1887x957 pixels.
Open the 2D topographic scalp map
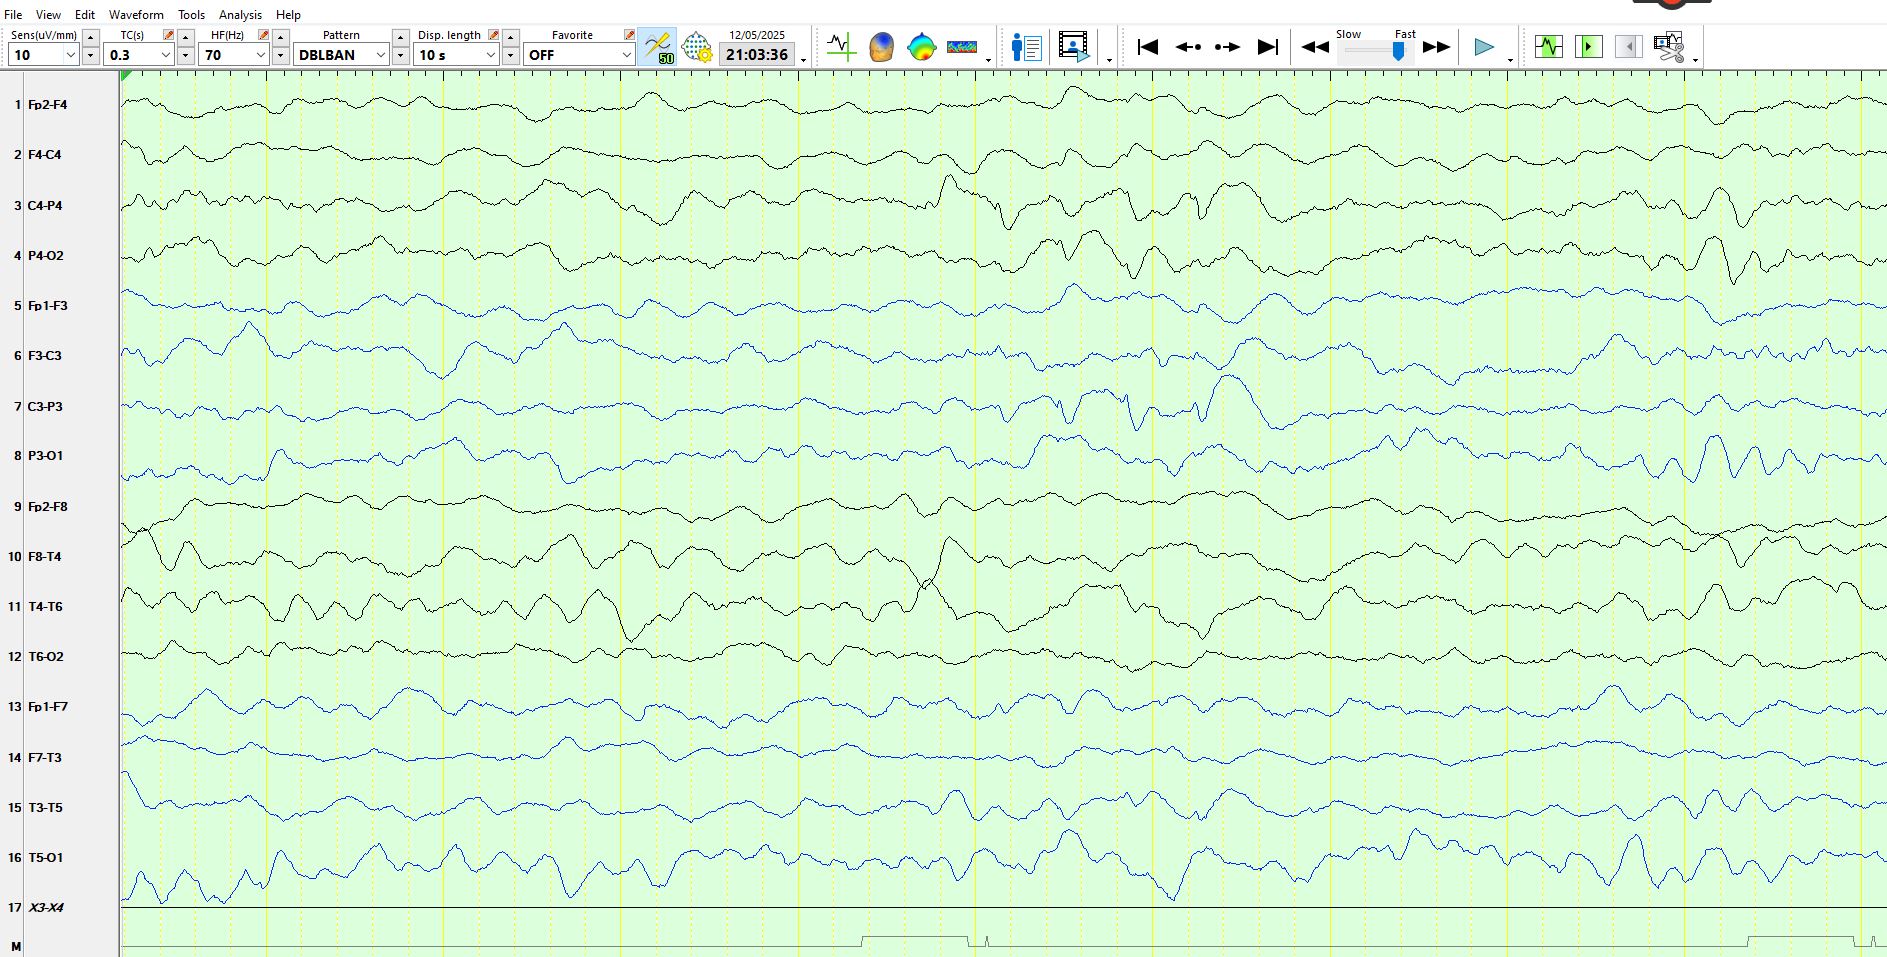(x=921, y=47)
